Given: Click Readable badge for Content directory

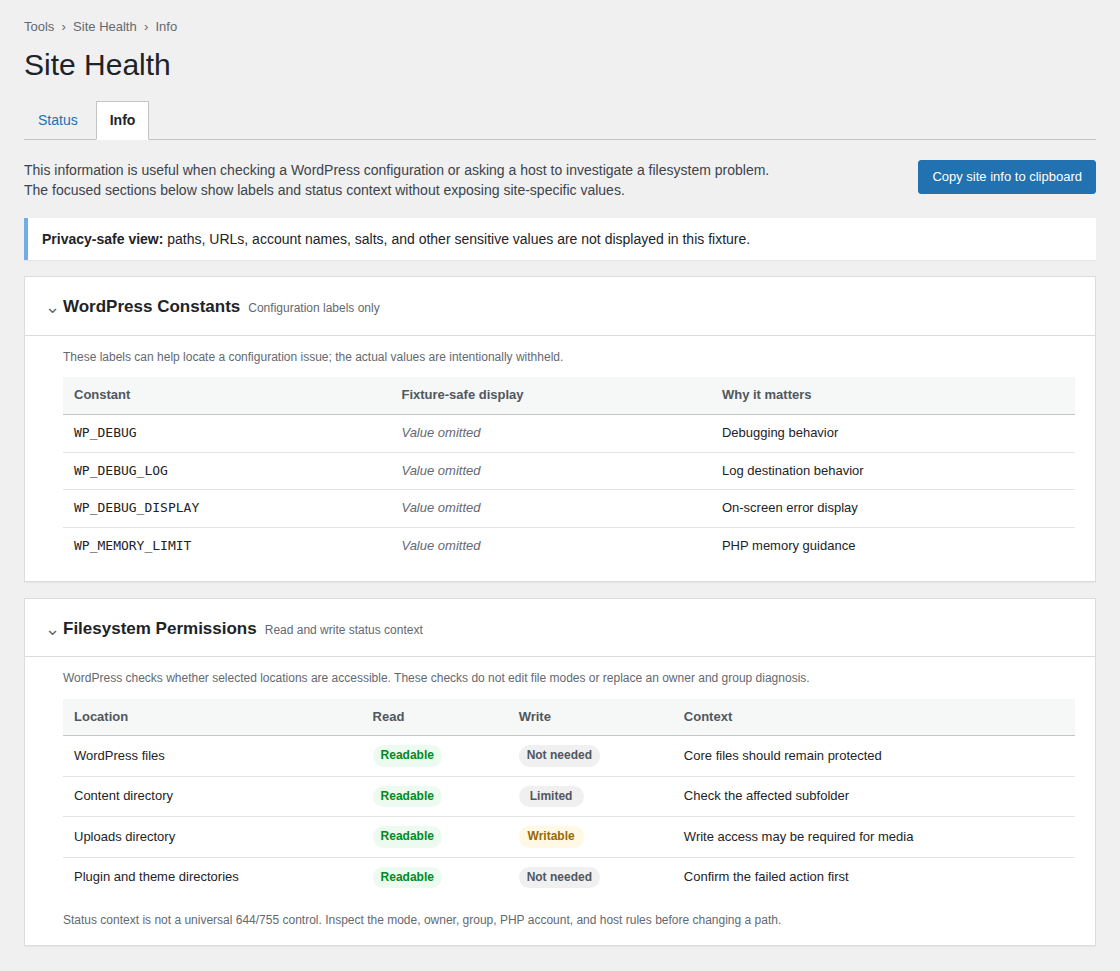Looking at the screenshot, I should tap(407, 796).
